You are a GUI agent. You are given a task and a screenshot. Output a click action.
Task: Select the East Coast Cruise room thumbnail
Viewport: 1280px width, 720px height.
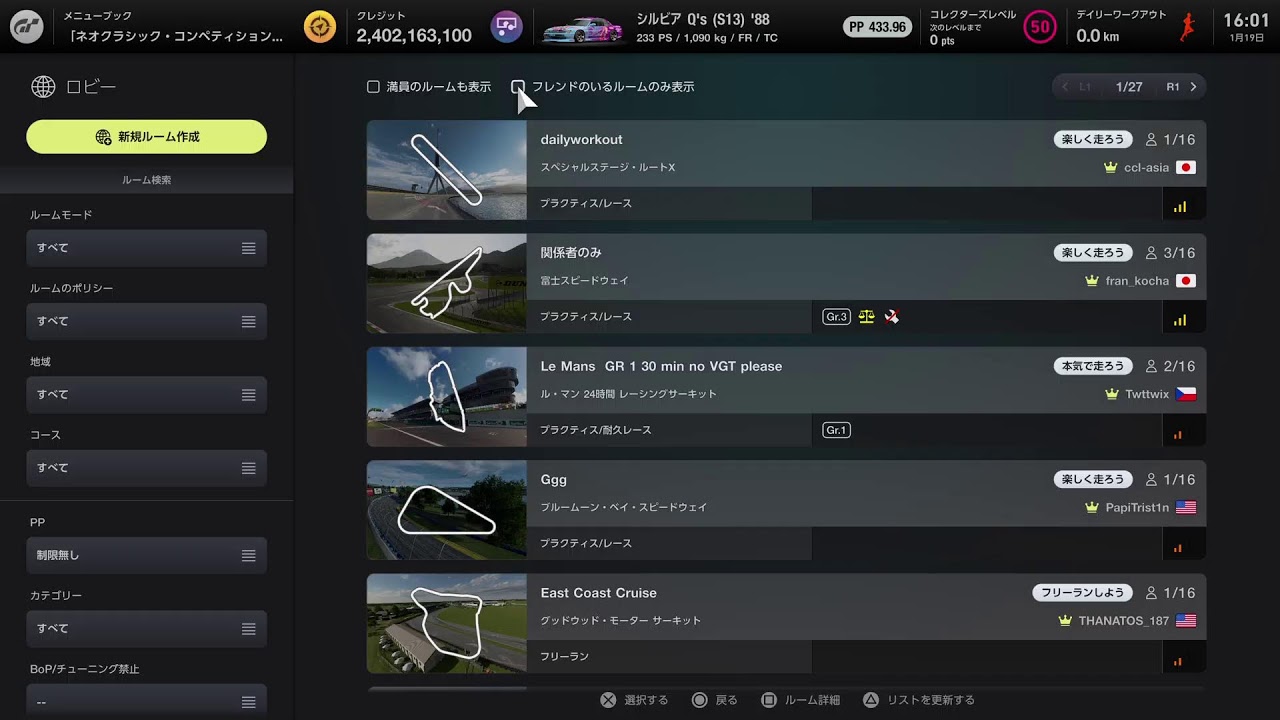(x=446, y=623)
